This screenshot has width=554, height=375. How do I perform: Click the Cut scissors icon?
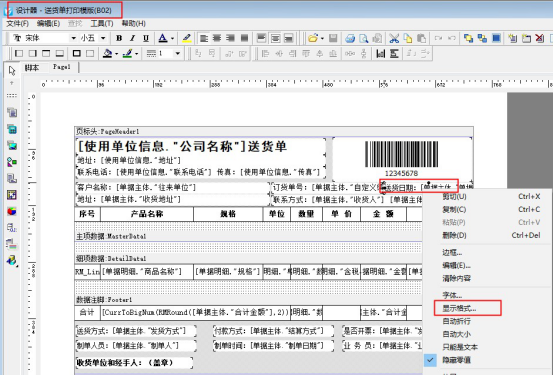tap(394, 38)
